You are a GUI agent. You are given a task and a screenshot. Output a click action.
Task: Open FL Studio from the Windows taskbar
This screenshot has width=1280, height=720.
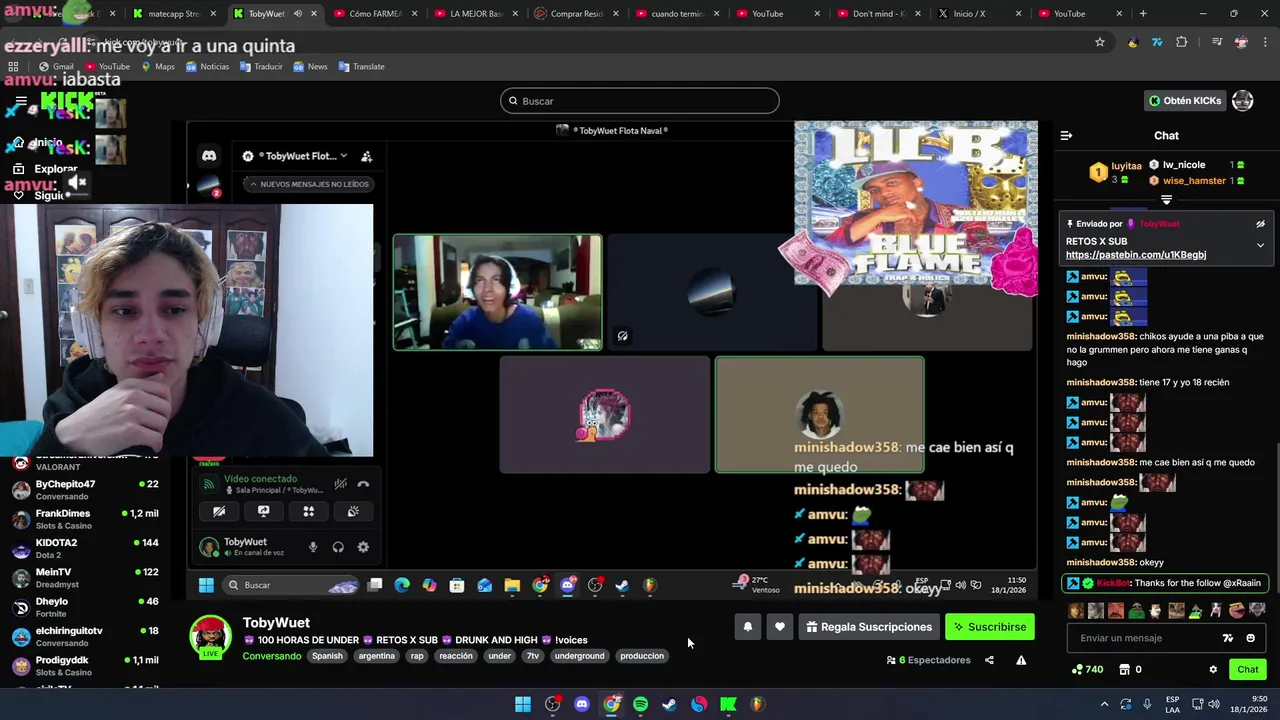pyautogui.click(x=757, y=704)
